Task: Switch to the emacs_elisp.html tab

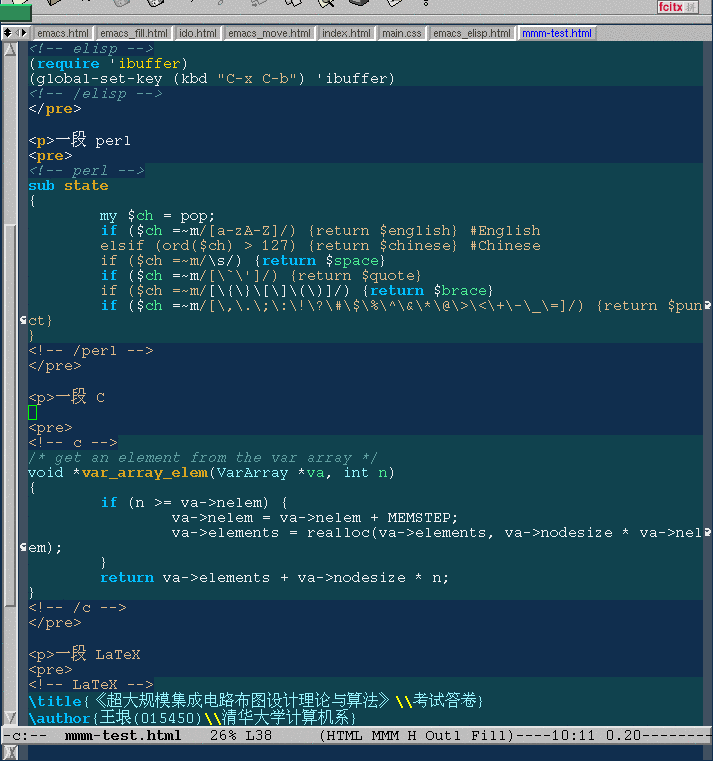Action: click(x=472, y=33)
